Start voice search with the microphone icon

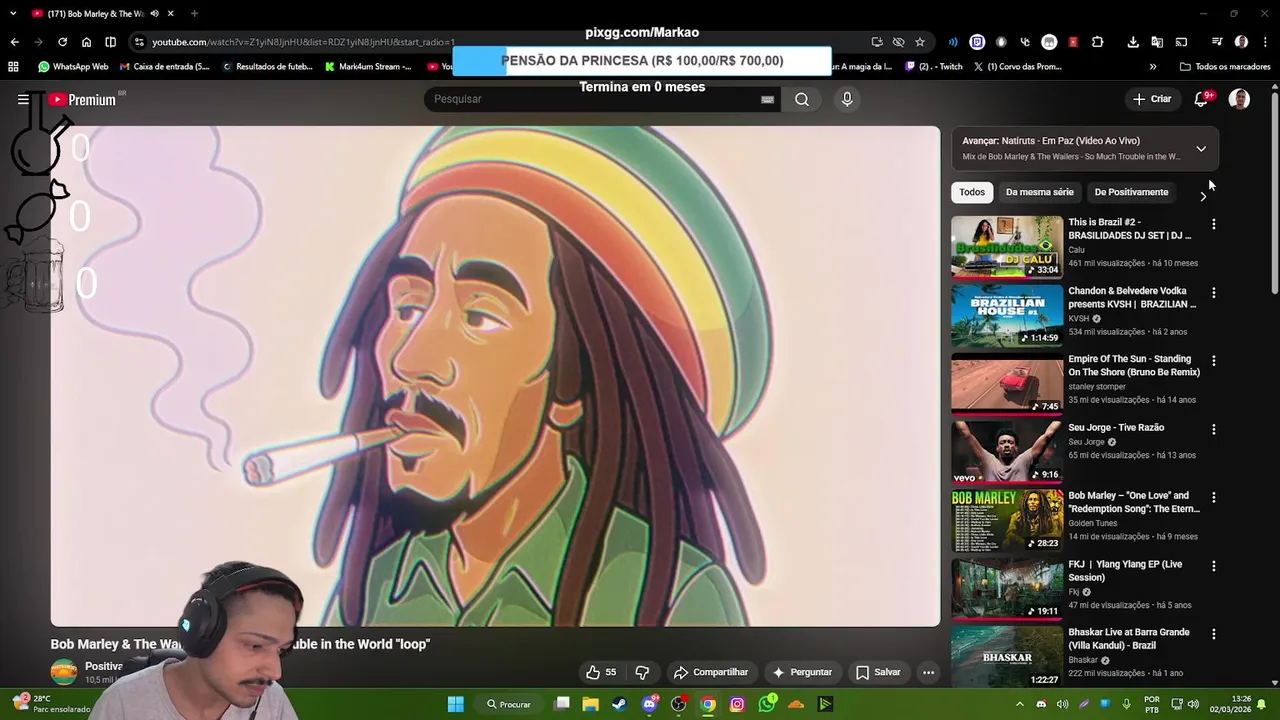847,99
